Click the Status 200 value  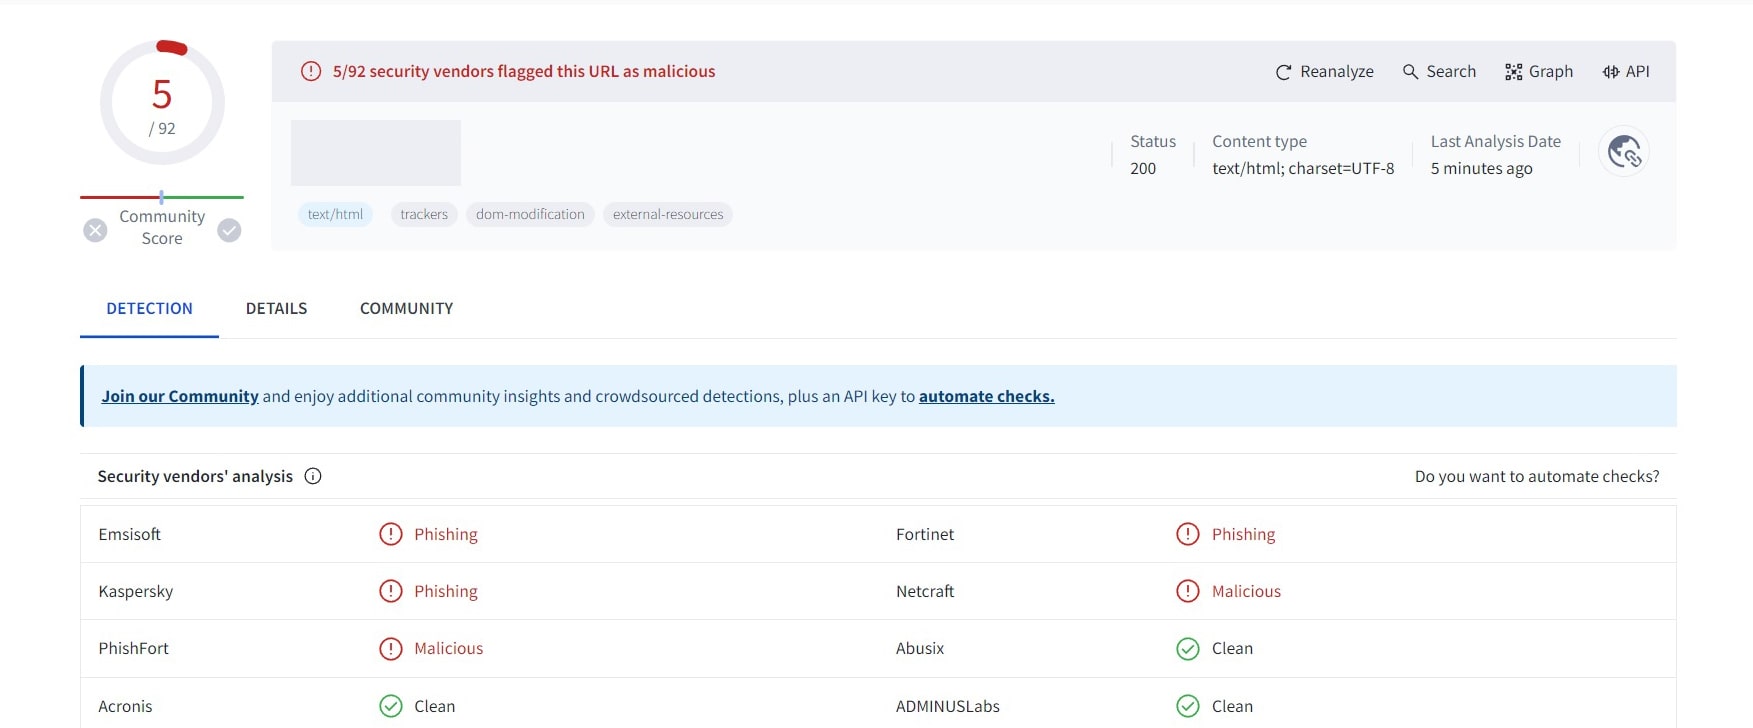[x=1143, y=169]
